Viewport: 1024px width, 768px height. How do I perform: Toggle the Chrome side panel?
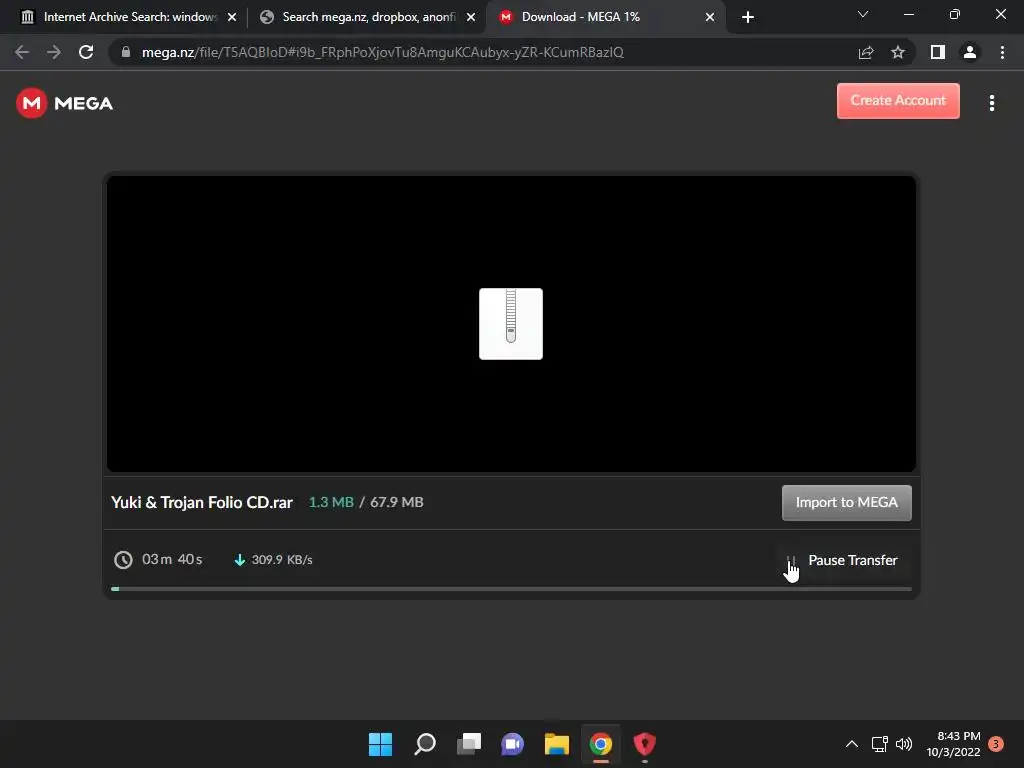point(938,52)
